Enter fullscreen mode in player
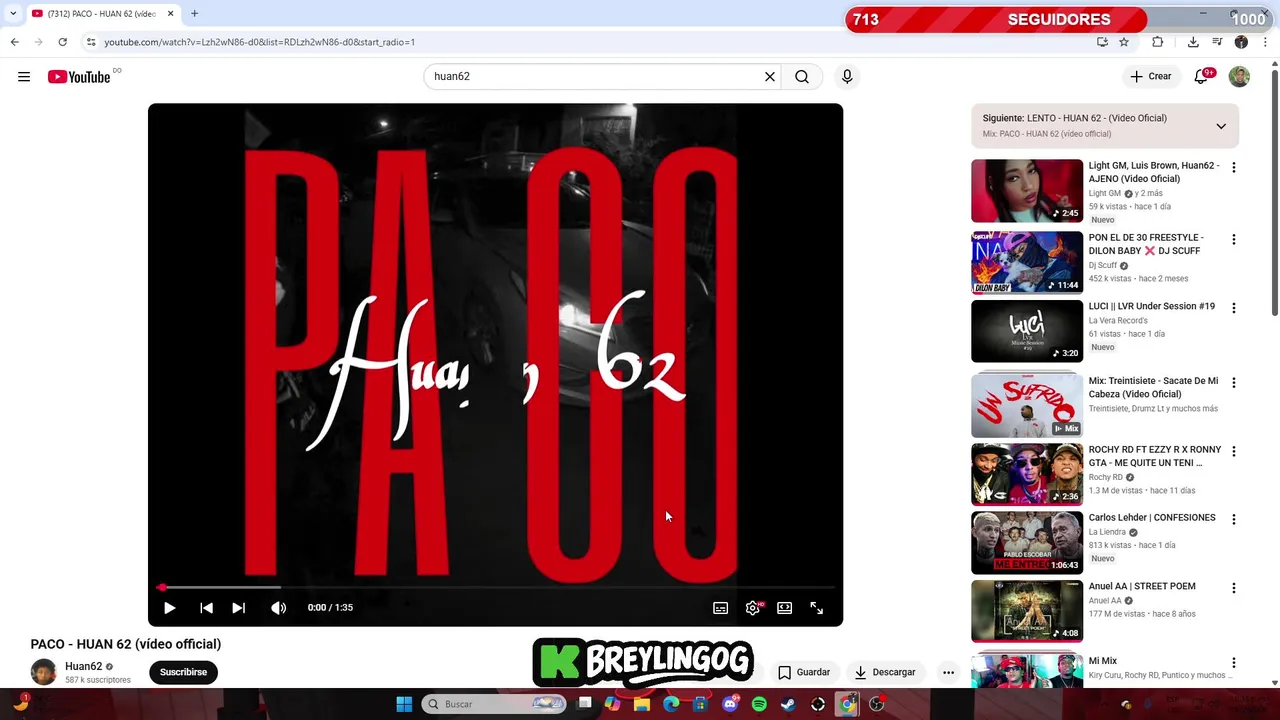Image resolution: width=1280 pixels, height=720 pixels. click(816, 607)
